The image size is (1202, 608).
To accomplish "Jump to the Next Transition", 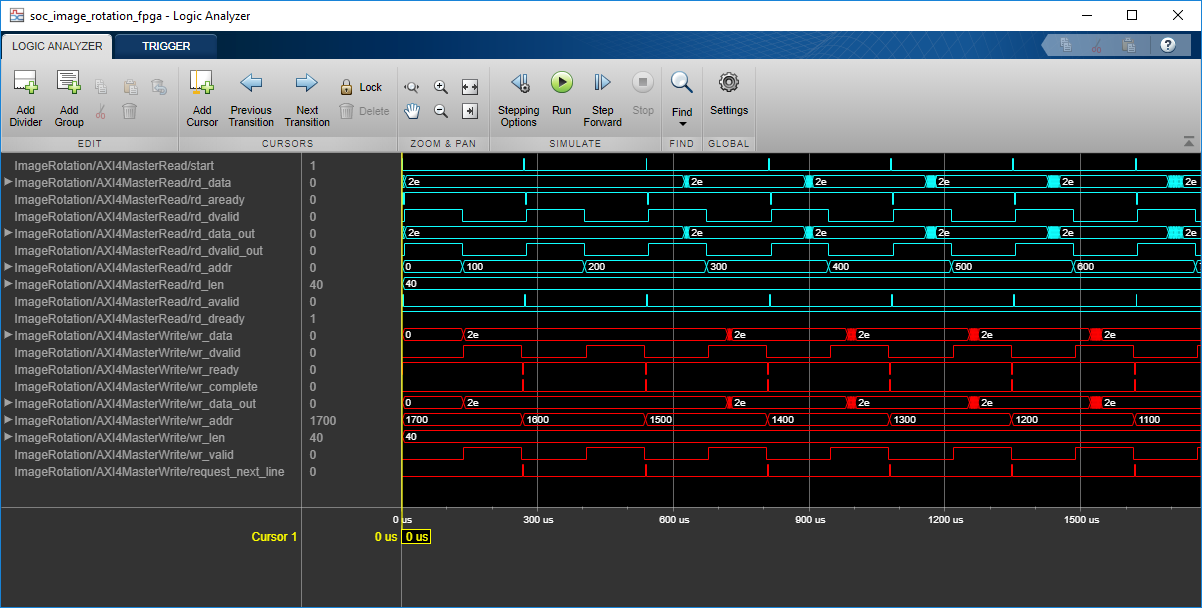I will tap(306, 84).
